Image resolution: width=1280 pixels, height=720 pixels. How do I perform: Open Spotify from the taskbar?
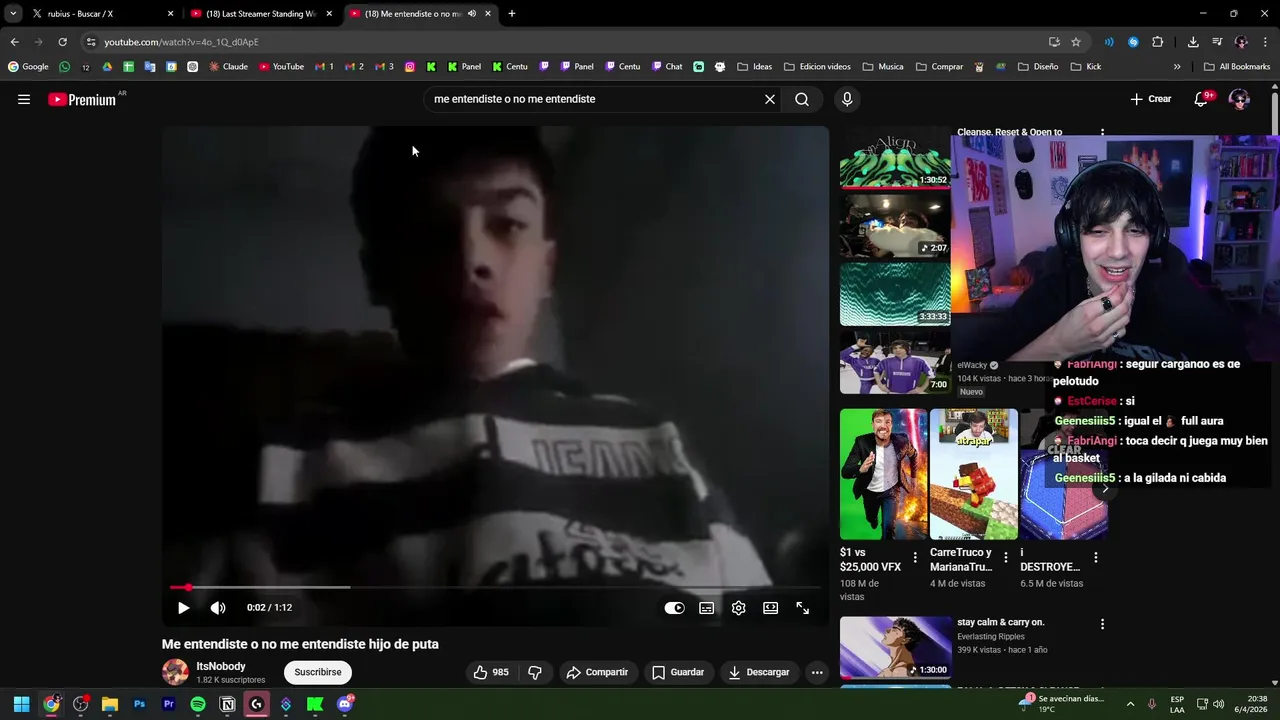(x=198, y=704)
